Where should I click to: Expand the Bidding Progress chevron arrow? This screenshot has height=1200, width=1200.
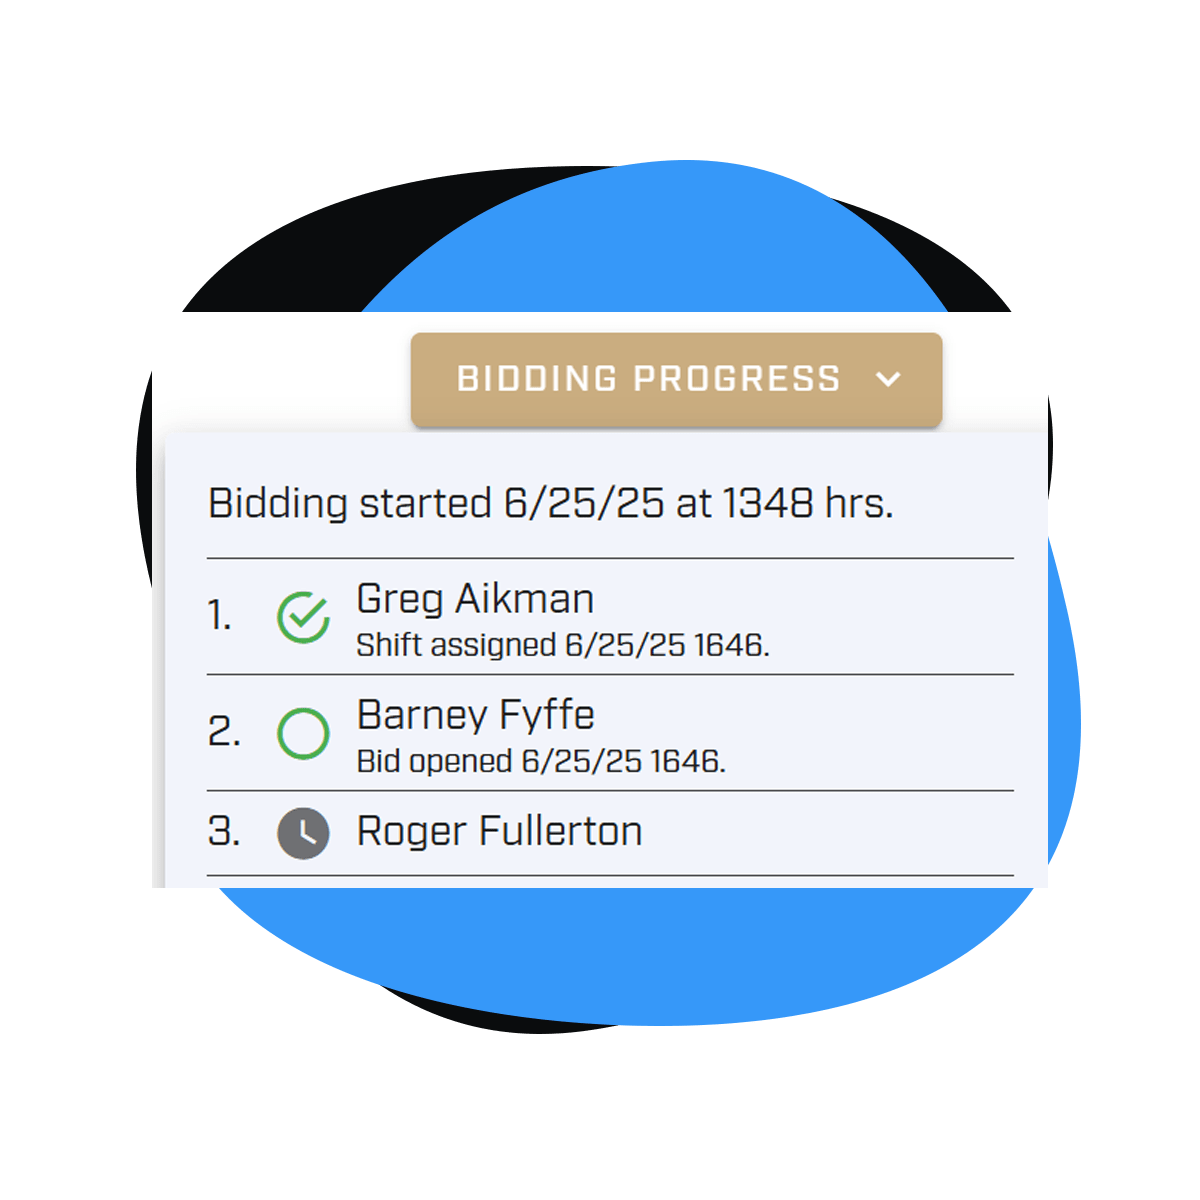(888, 380)
